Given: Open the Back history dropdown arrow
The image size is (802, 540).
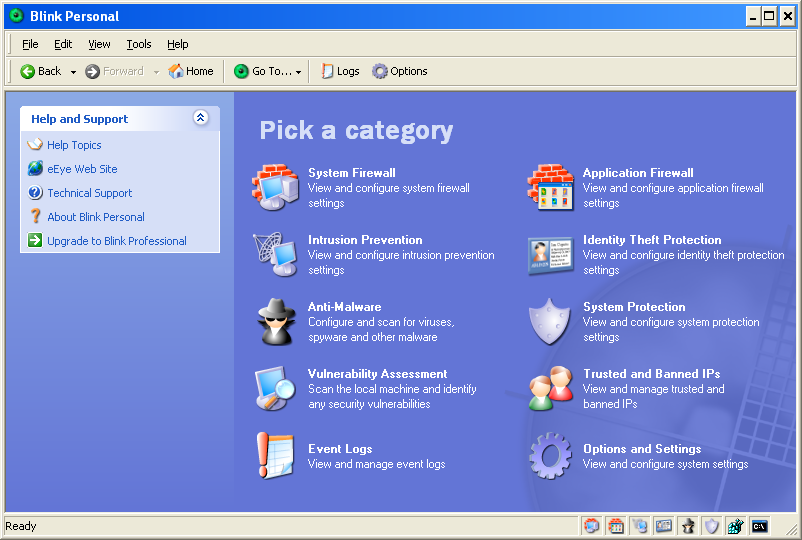Looking at the screenshot, I should (73, 72).
